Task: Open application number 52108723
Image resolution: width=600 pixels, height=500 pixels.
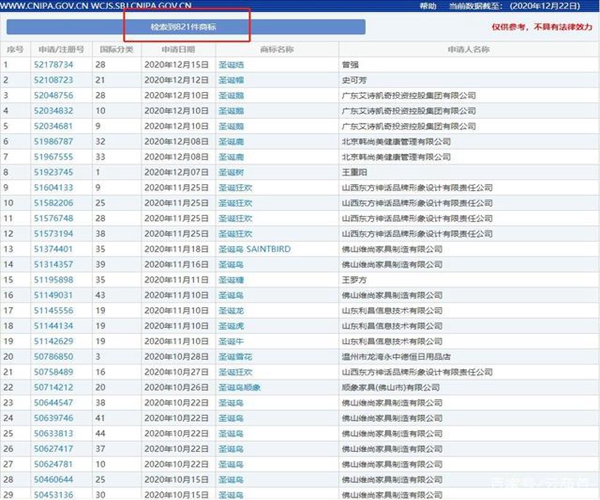Action: pyautogui.click(x=54, y=79)
